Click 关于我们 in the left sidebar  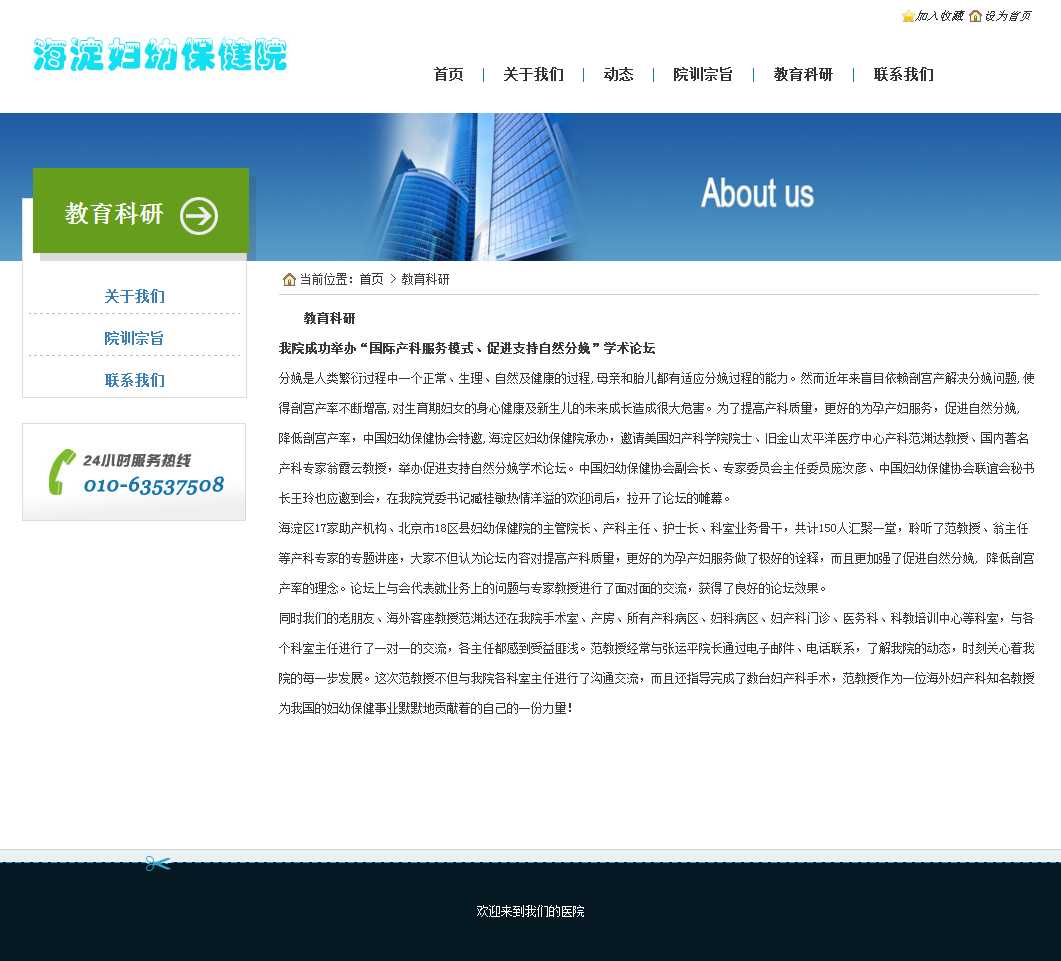pos(134,297)
